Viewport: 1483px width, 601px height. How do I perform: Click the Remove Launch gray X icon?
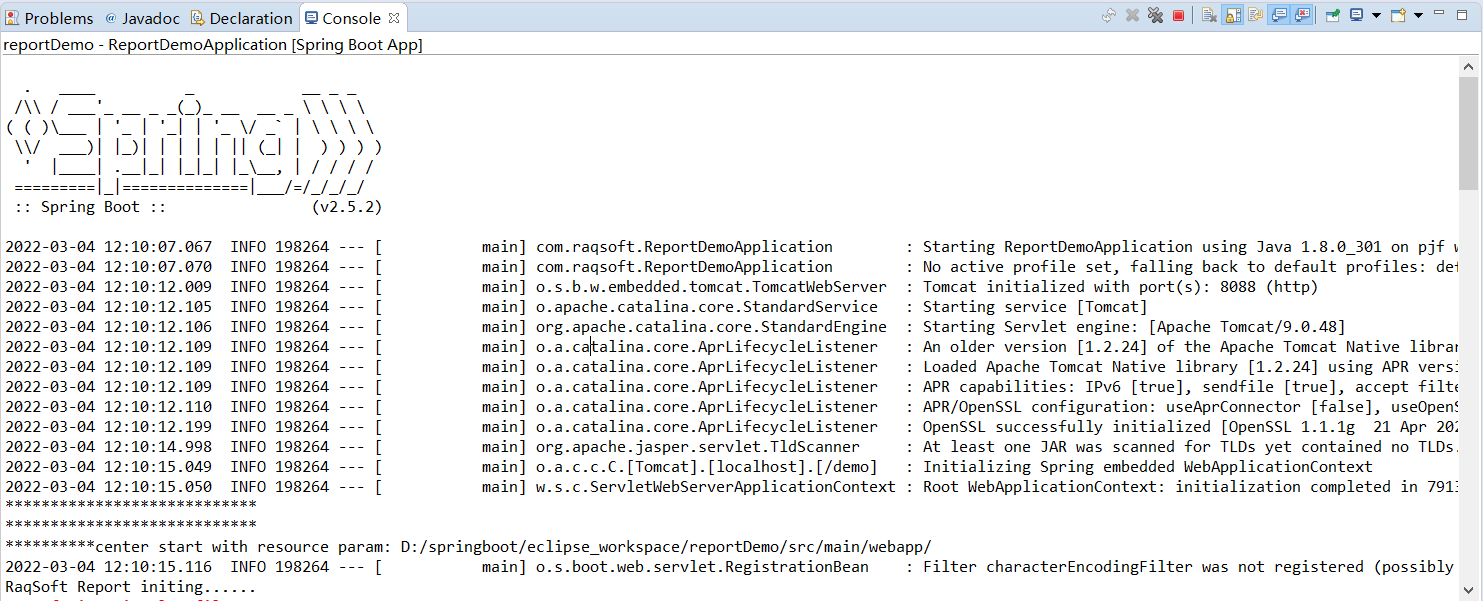[x=1132, y=15]
